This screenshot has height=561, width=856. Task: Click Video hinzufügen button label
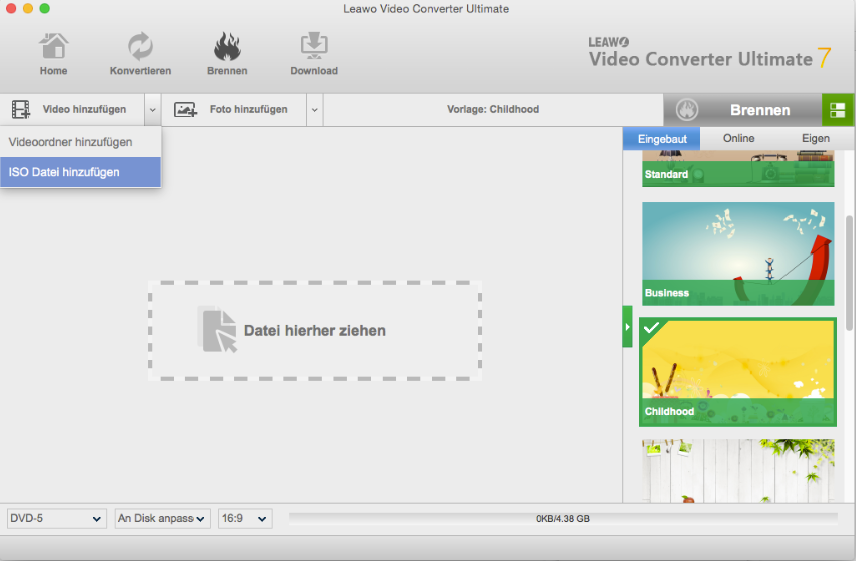[x=84, y=109]
